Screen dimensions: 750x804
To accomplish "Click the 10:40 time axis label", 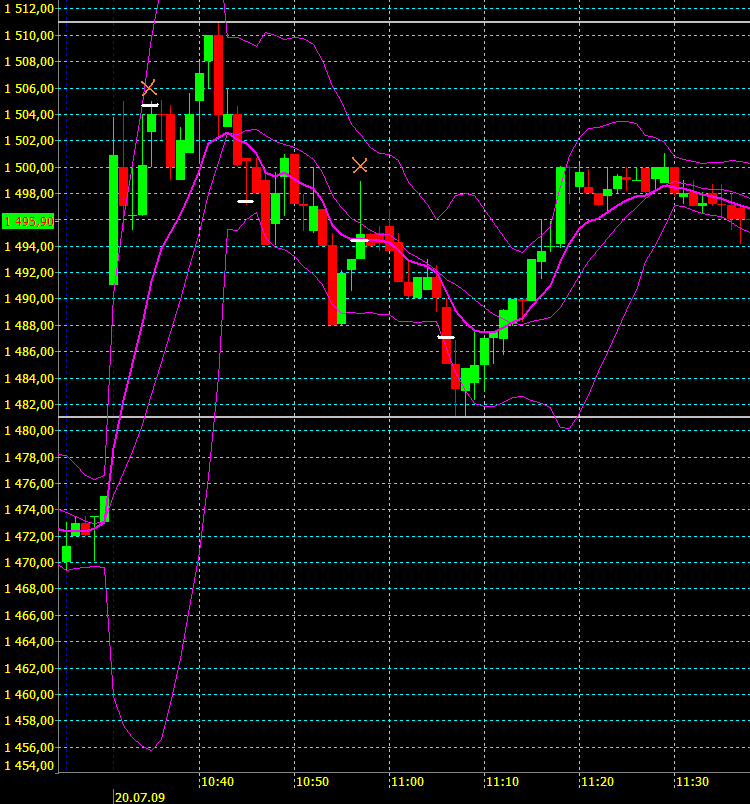I will [x=217, y=782].
